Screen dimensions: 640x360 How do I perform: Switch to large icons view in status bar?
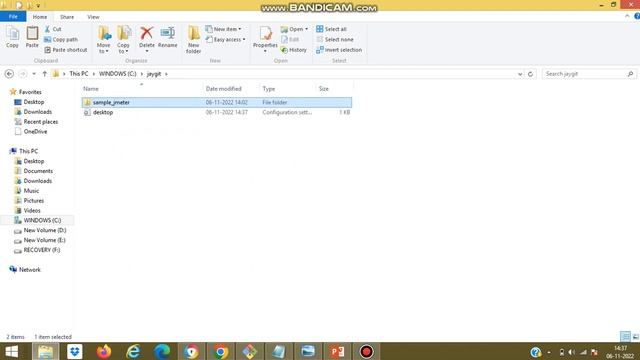pyautogui.click(x=636, y=337)
